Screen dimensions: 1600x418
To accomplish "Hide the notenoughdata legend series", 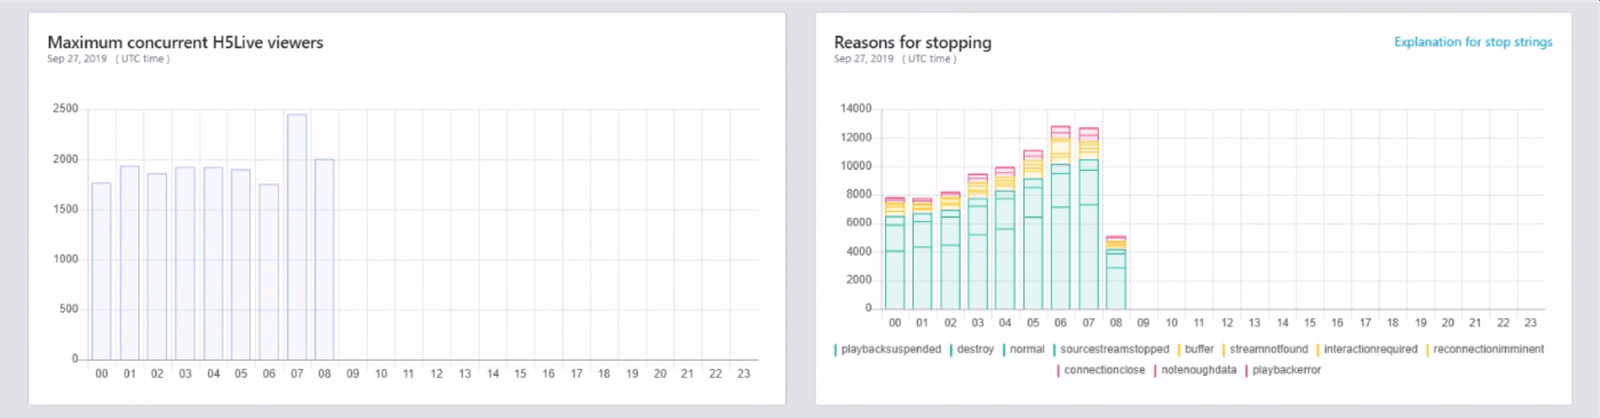I will (x=1198, y=370).
